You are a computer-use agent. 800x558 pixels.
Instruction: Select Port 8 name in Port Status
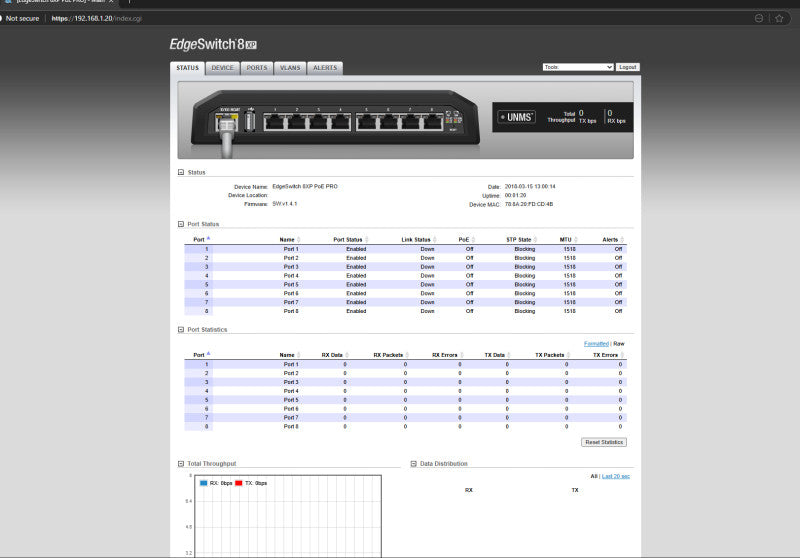click(x=291, y=311)
